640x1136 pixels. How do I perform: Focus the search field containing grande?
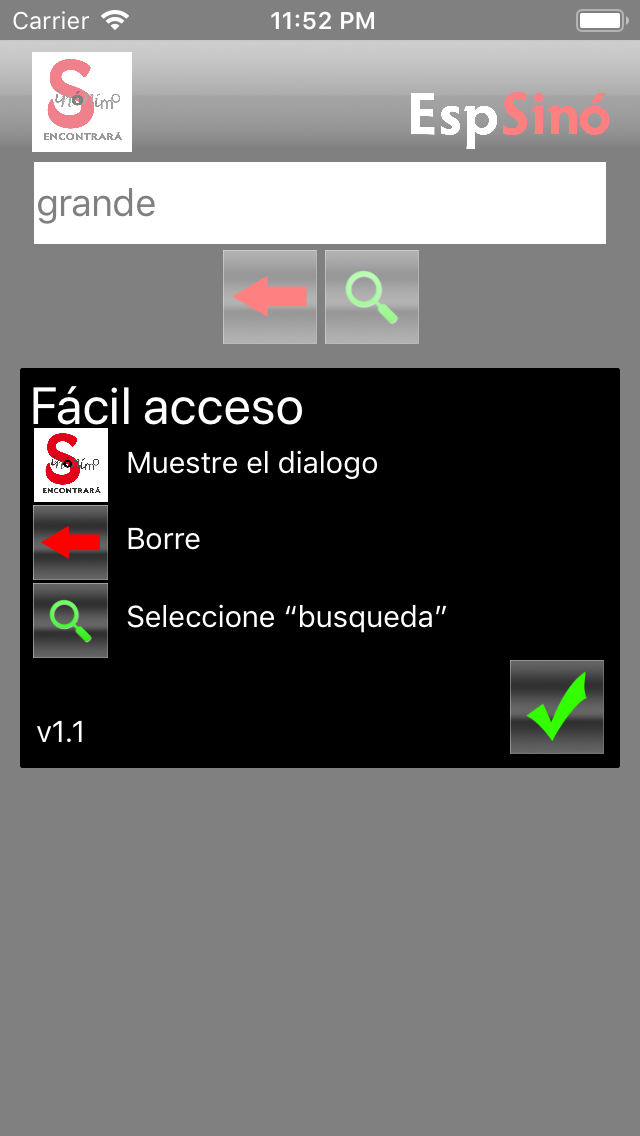click(x=320, y=203)
